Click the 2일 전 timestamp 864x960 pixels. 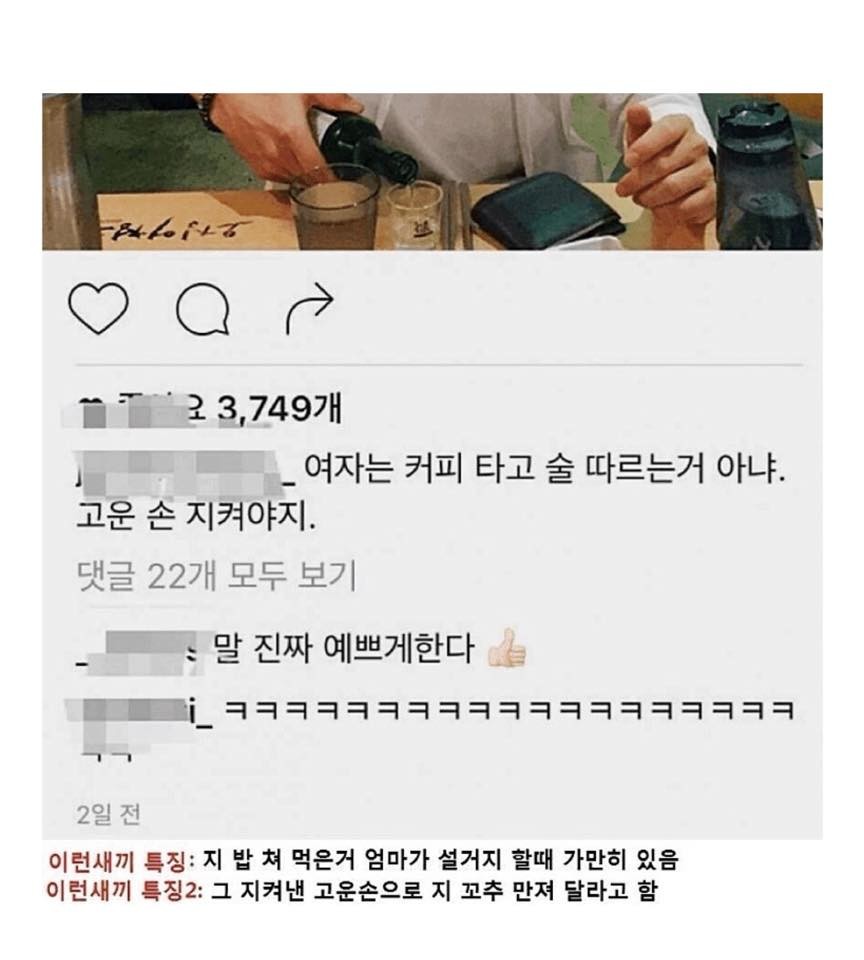pyautogui.click(x=109, y=815)
